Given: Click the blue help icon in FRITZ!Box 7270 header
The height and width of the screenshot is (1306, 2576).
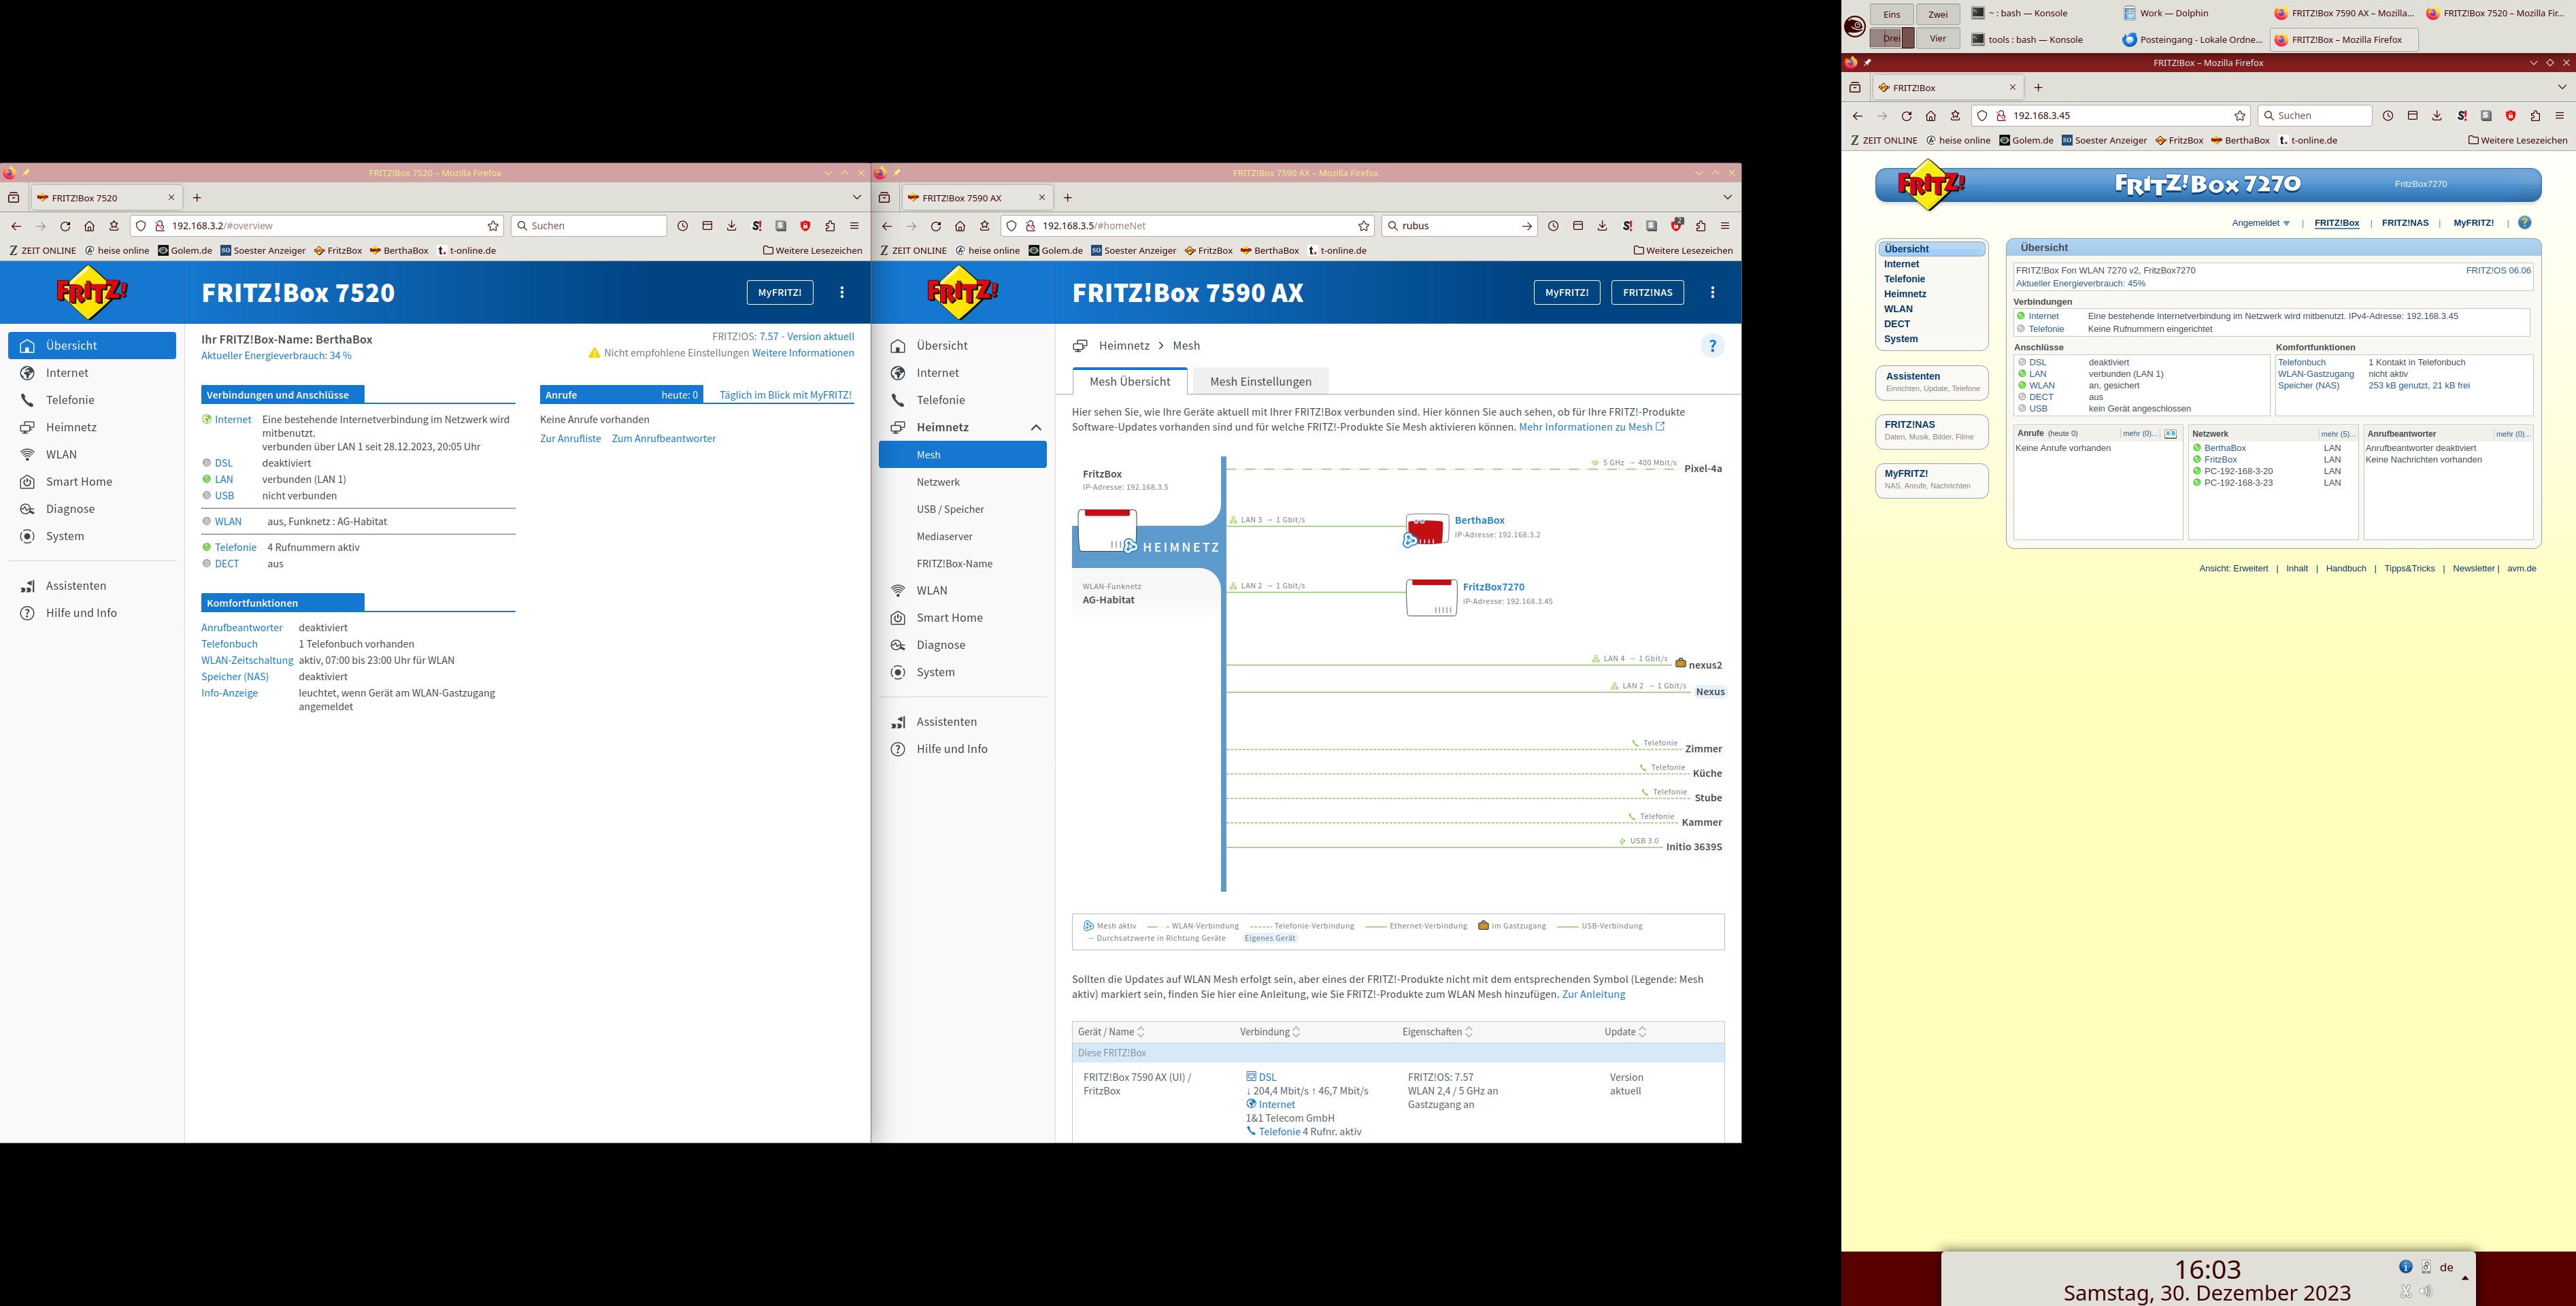Looking at the screenshot, I should point(2524,223).
